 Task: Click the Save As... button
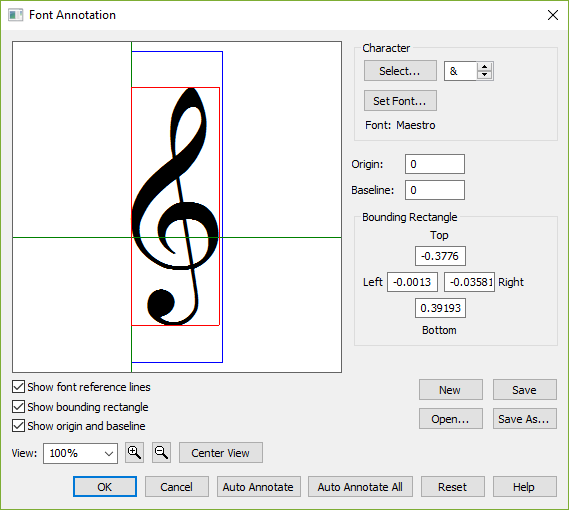525,419
